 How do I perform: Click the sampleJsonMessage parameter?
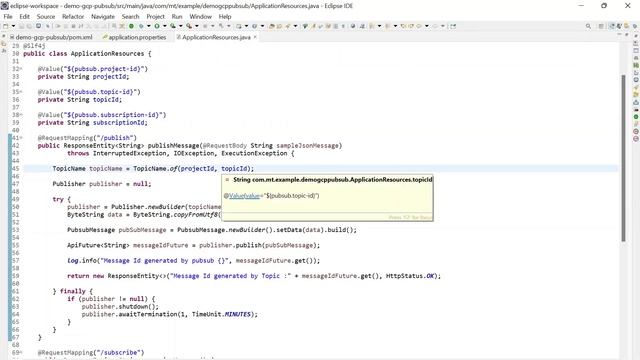(x=307, y=146)
